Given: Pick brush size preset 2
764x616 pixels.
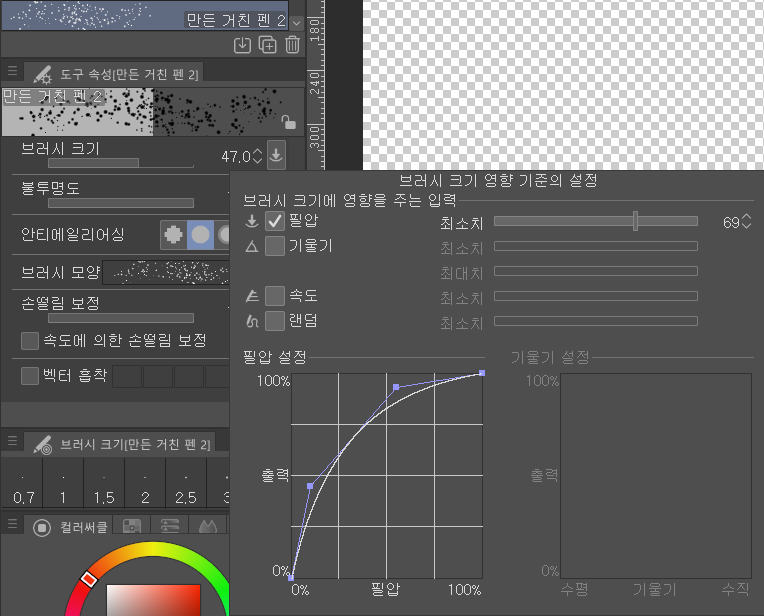Looking at the screenshot, I should point(145,484).
